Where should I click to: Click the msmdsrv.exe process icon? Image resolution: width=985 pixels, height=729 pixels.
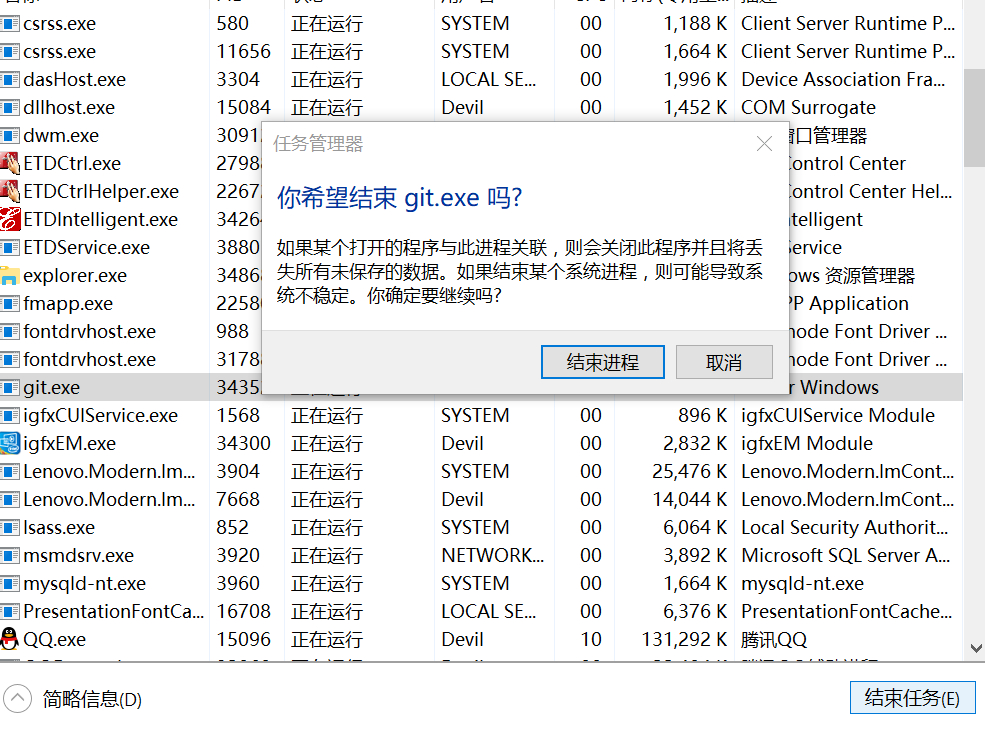click(x=10, y=556)
